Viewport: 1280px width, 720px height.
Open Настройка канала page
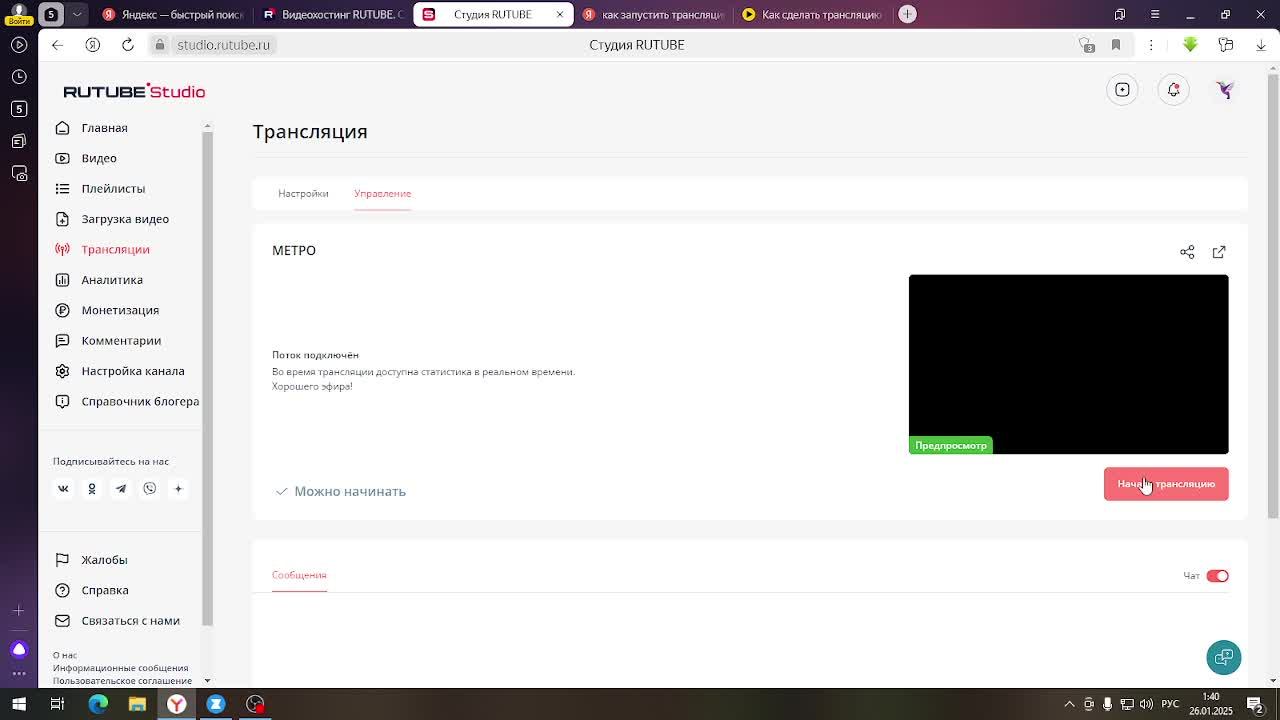(133, 371)
